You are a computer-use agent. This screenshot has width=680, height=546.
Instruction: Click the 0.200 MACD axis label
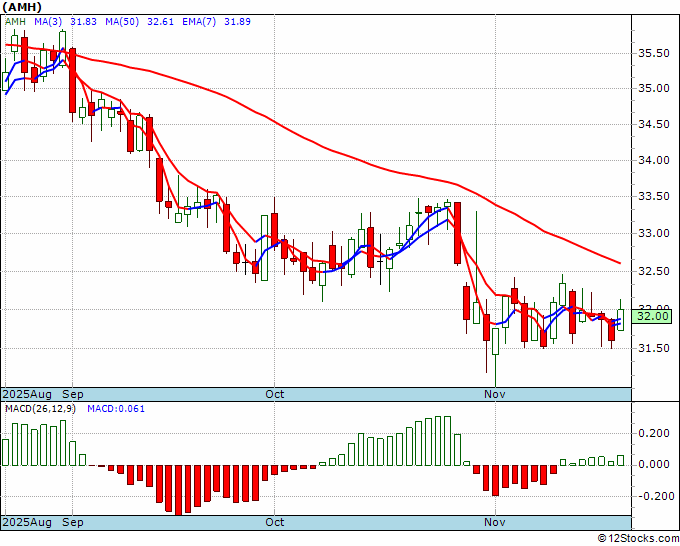654,433
